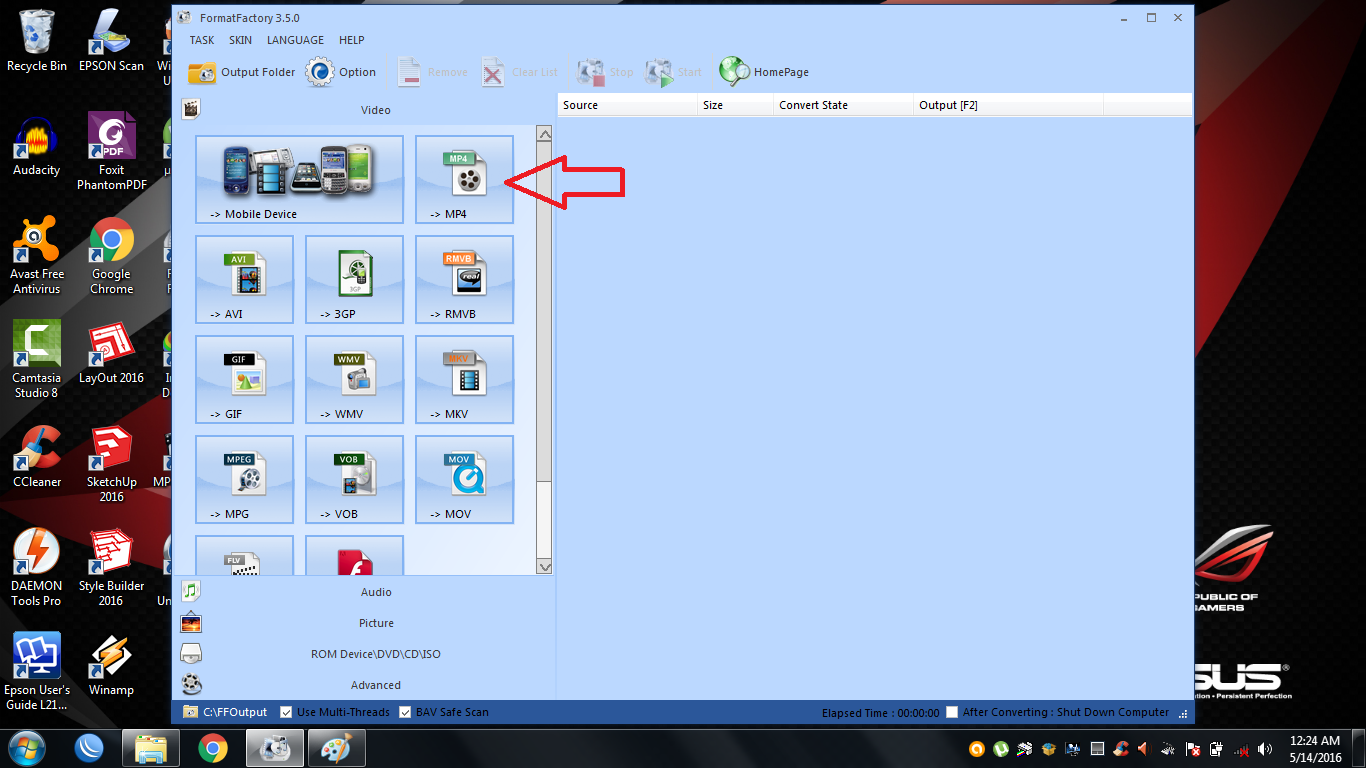Enable After Converting Shut Down Computer
The height and width of the screenshot is (768, 1366).
point(952,712)
